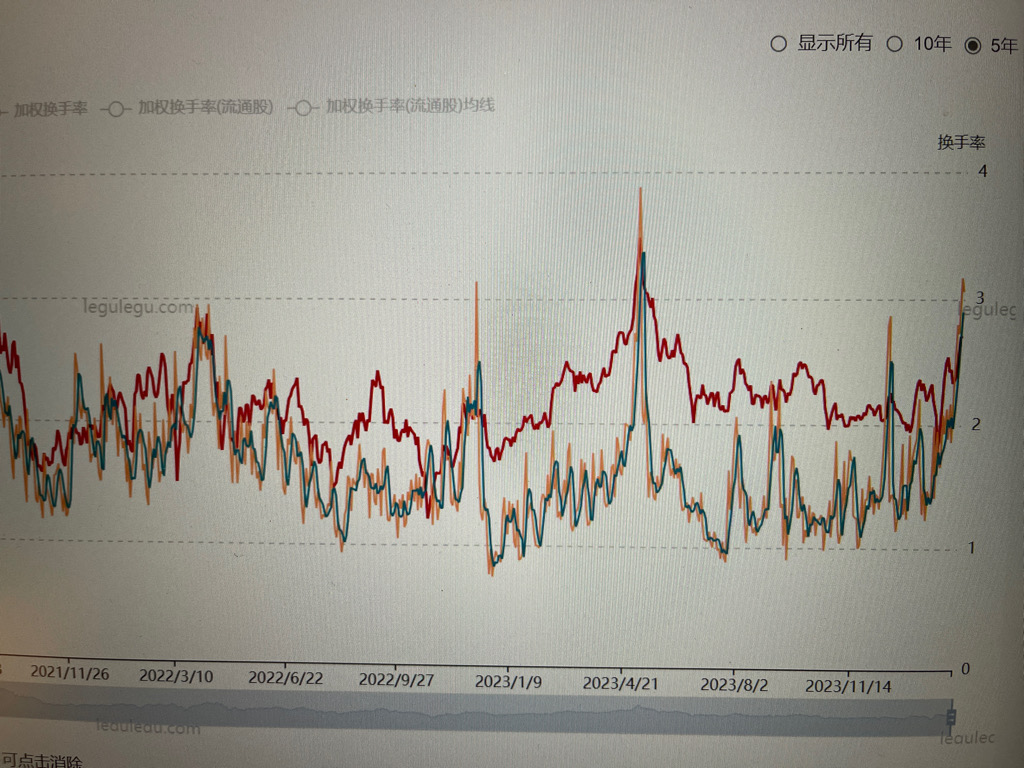
Task: Click the y-axis value 4
Action: (982, 171)
